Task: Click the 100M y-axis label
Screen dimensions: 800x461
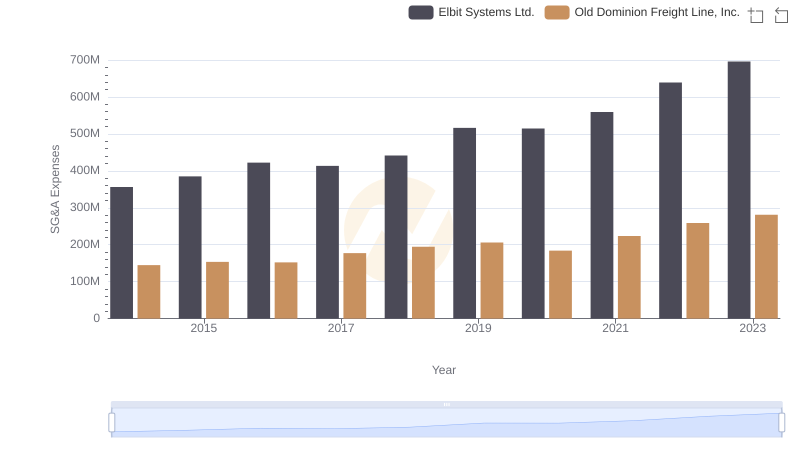Action: tap(85, 281)
